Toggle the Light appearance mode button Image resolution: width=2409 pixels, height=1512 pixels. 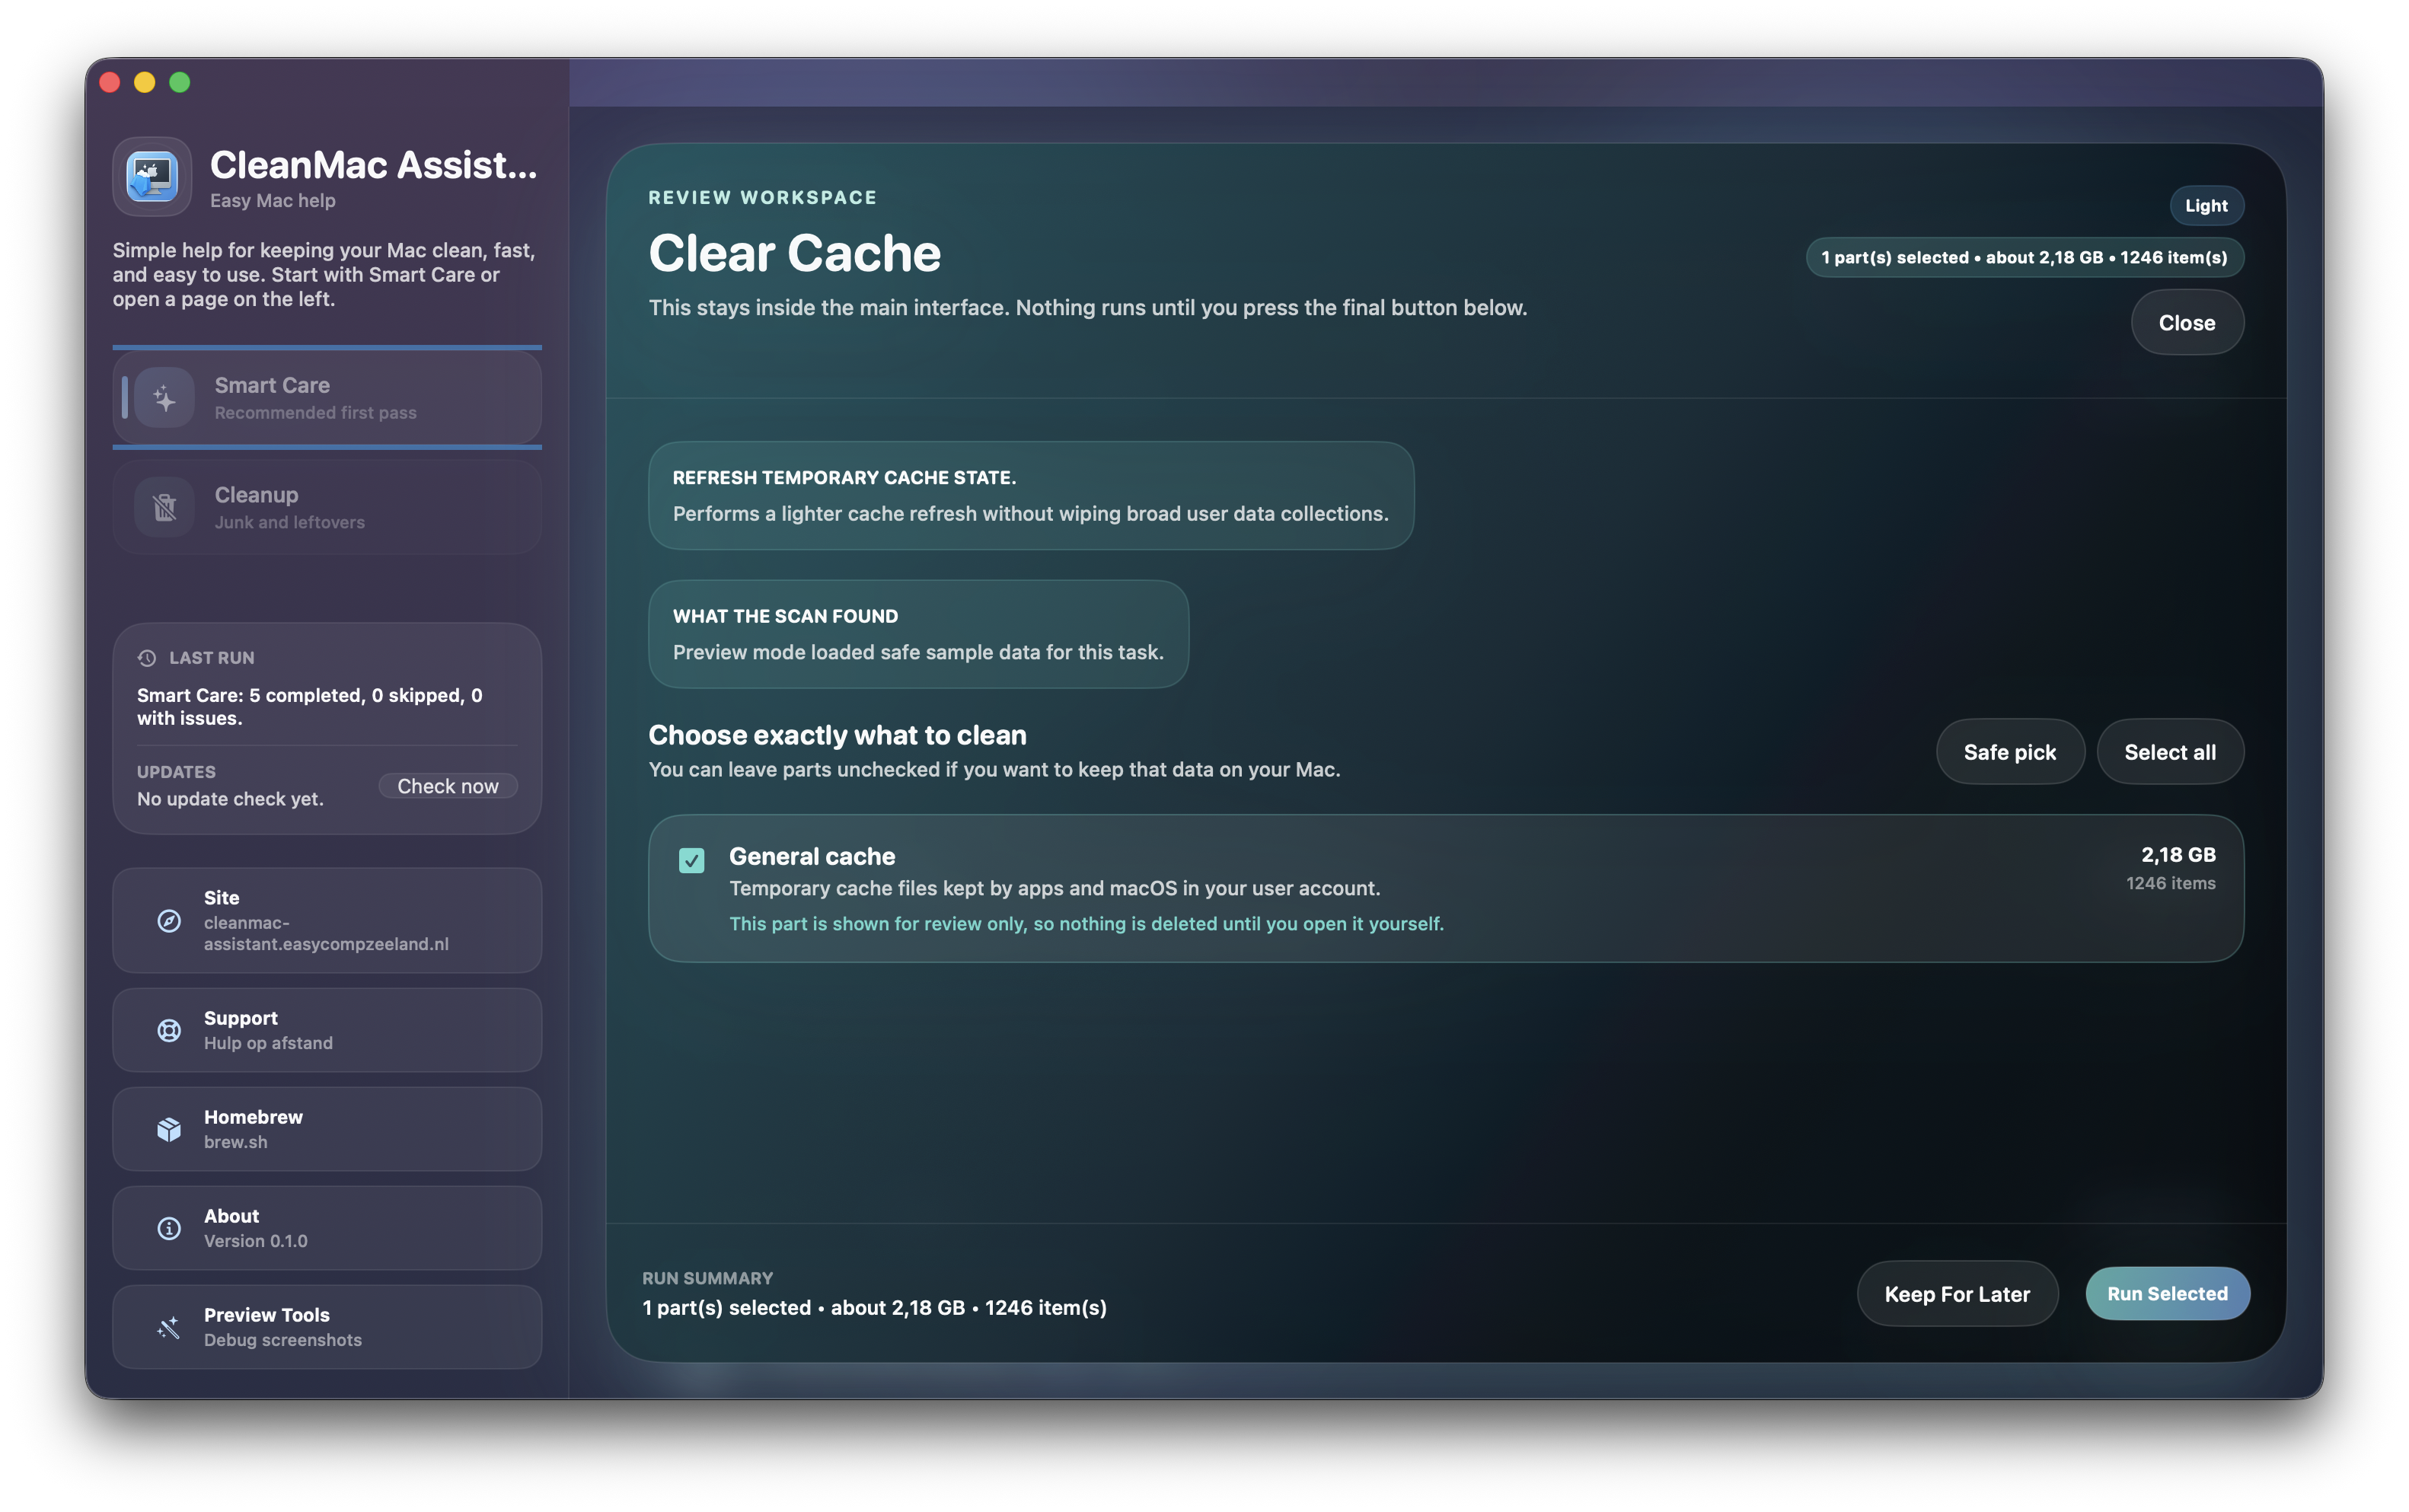click(x=2205, y=206)
